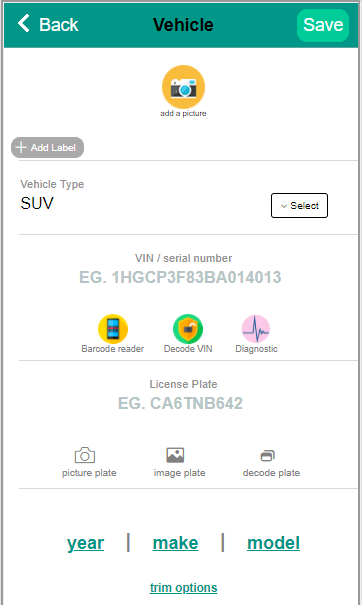Launch the Diagnostic heartbeat icon

[256, 329]
